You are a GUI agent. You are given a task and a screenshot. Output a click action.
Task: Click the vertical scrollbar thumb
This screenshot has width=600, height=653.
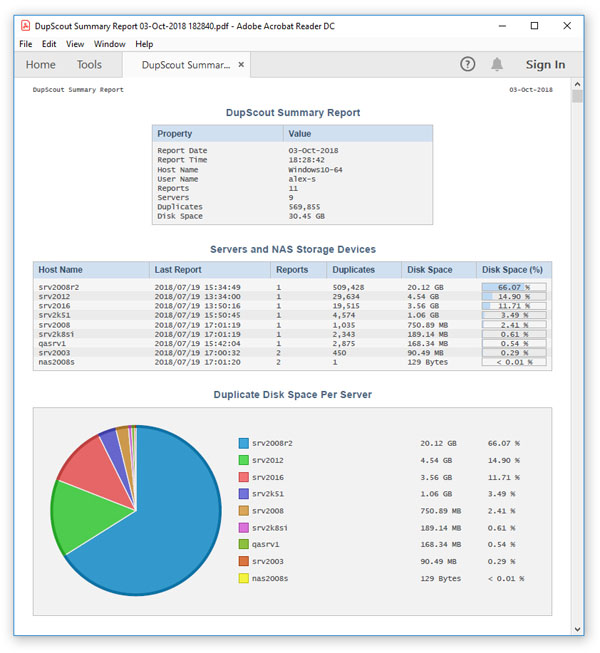coord(577,96)
